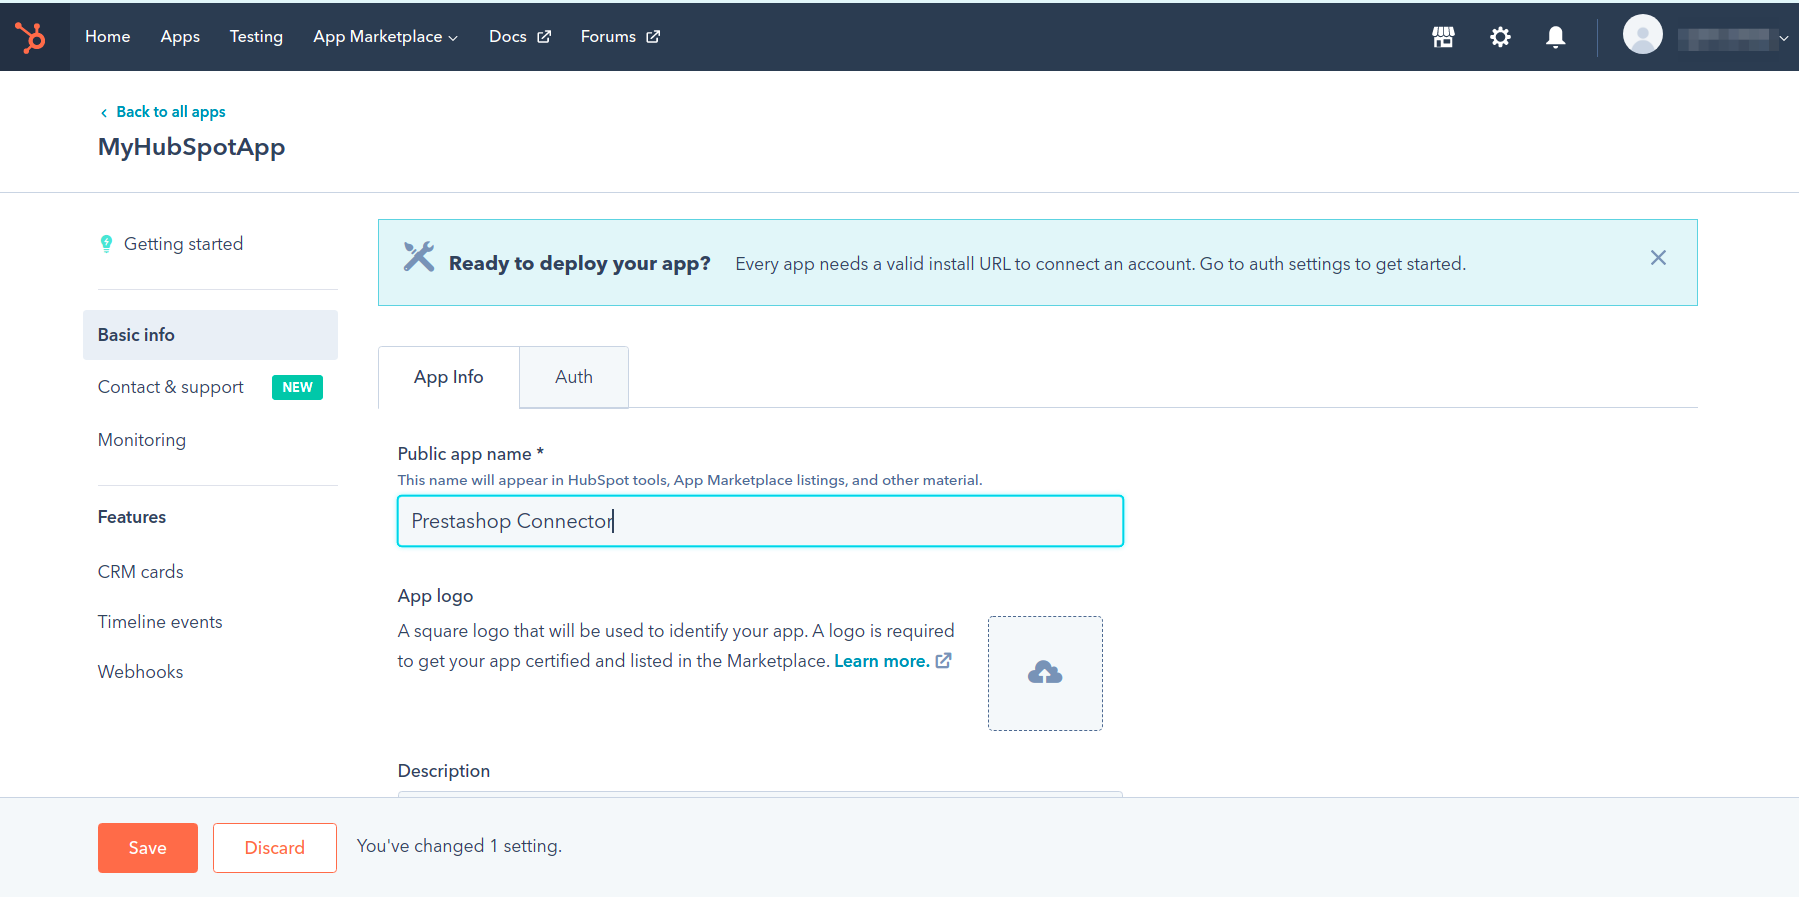Screen dimensions: 1799x897
Task: Click the "Ready to deploy your app?" heading
Action: [580, 263]
